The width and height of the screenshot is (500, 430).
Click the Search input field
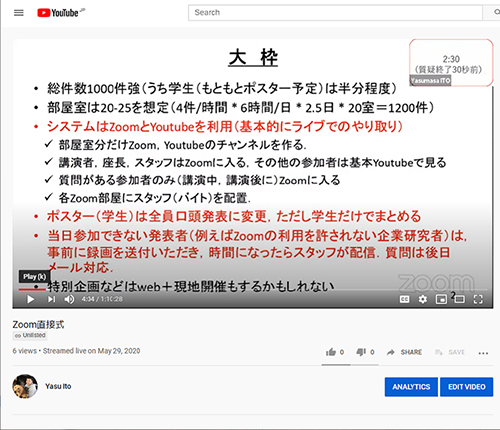point(335,13)
